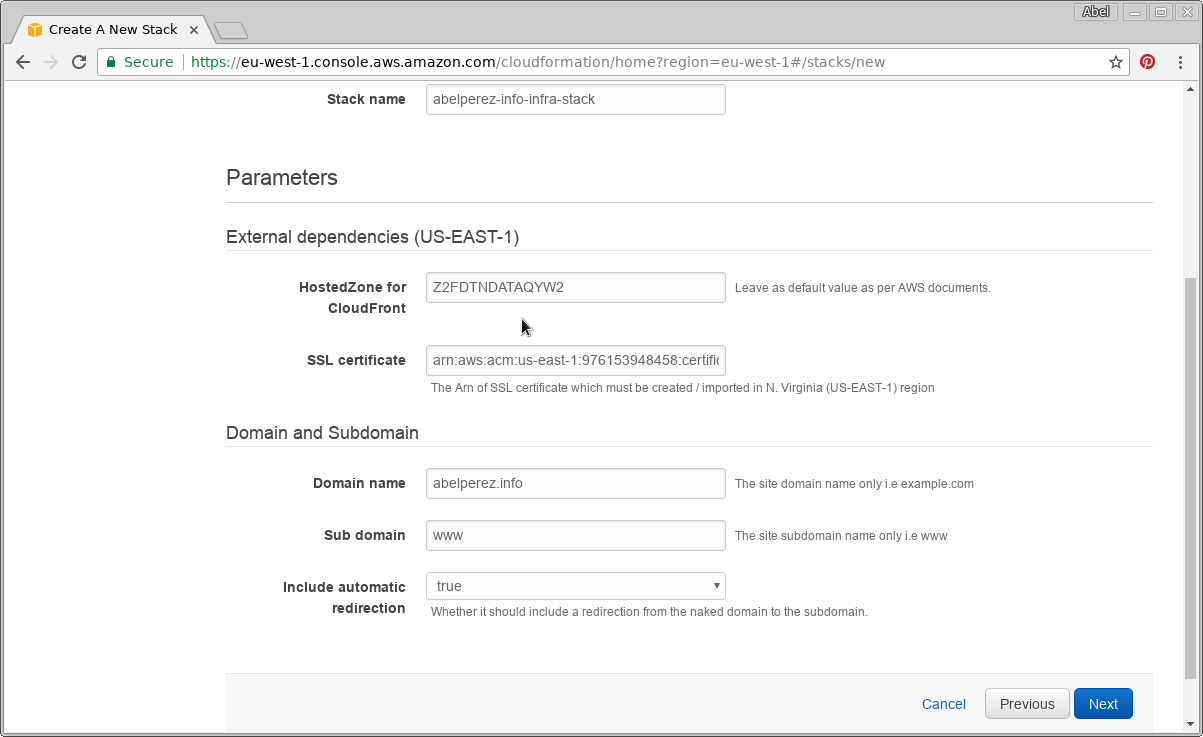Click the Pinterest extension icon
The image size is (1203, 737).
tap(1147, 62)
